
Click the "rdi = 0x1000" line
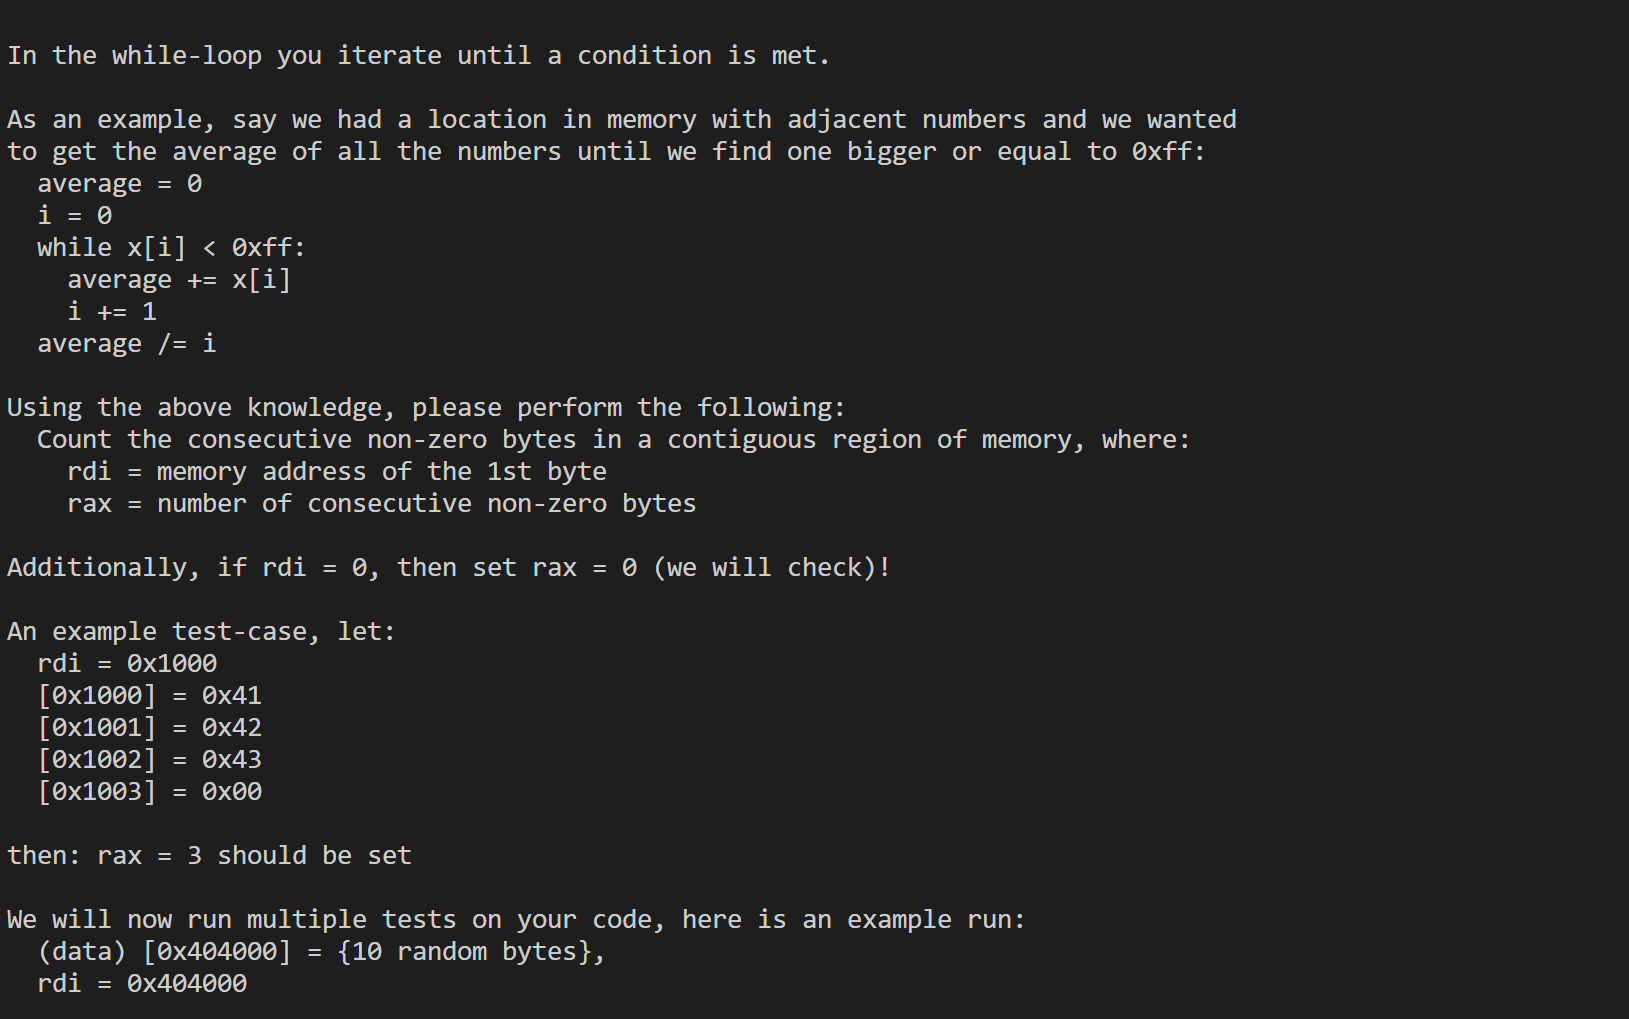tap(127, 664)
